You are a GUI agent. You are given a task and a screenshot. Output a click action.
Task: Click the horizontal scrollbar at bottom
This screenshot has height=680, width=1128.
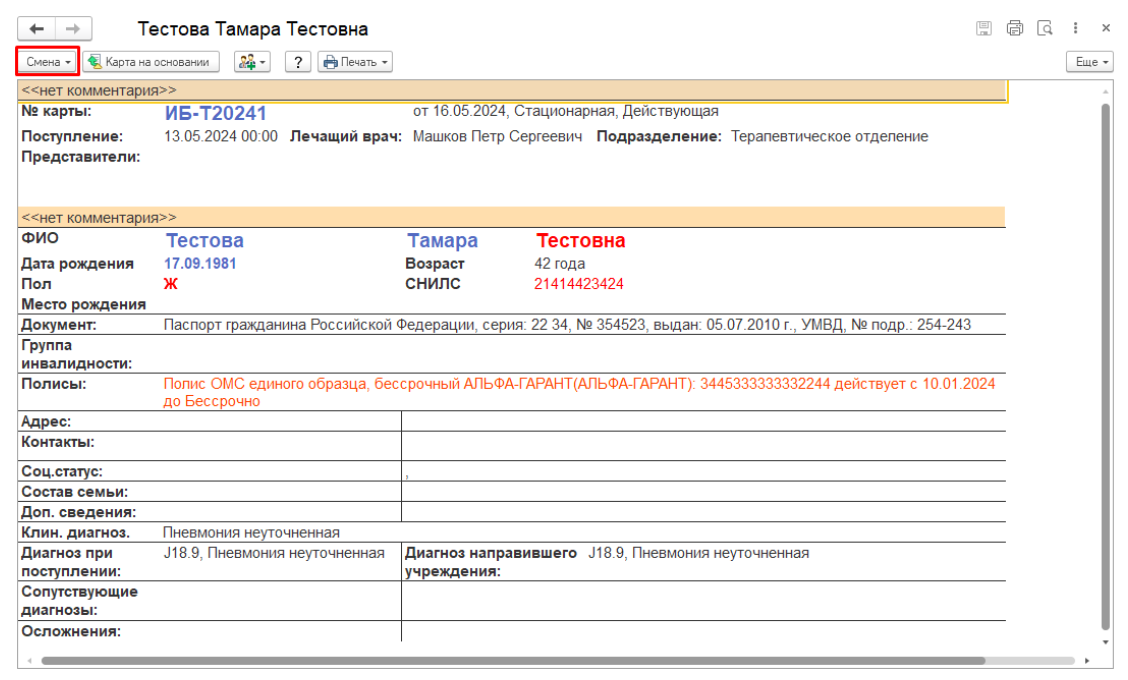[512, 661]
